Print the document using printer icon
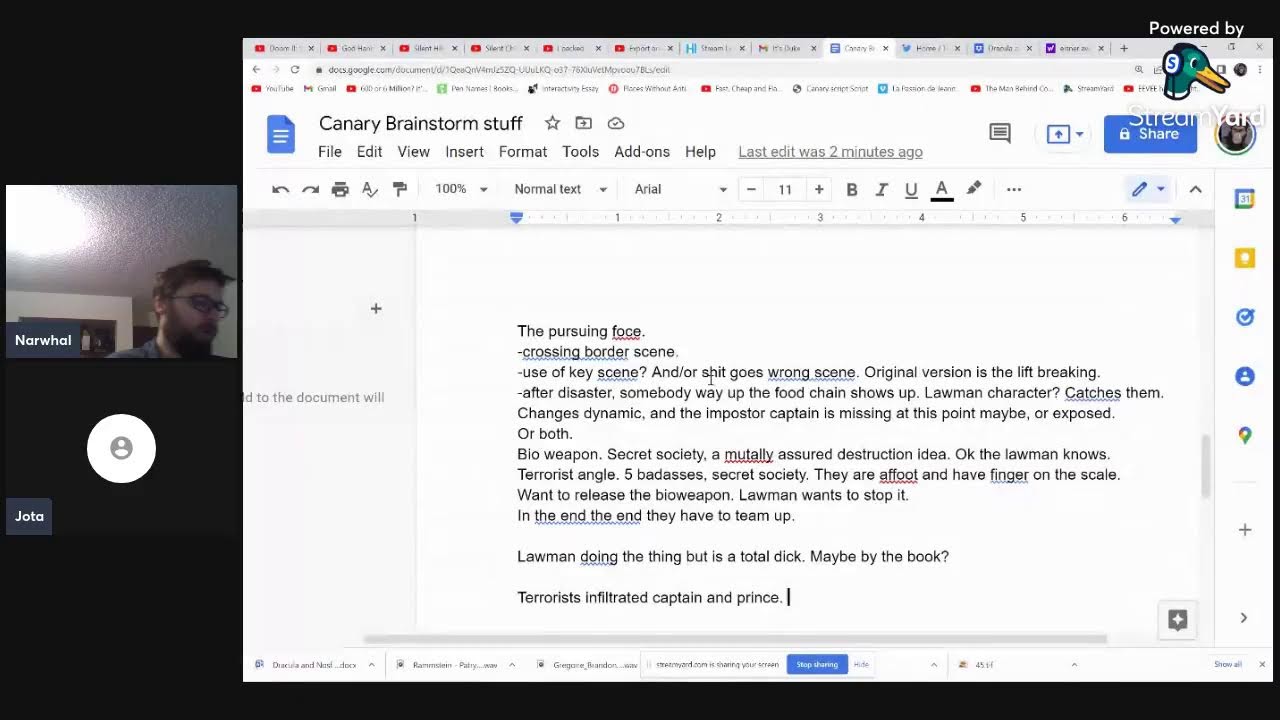The image size is (1280, 720). 340,189
